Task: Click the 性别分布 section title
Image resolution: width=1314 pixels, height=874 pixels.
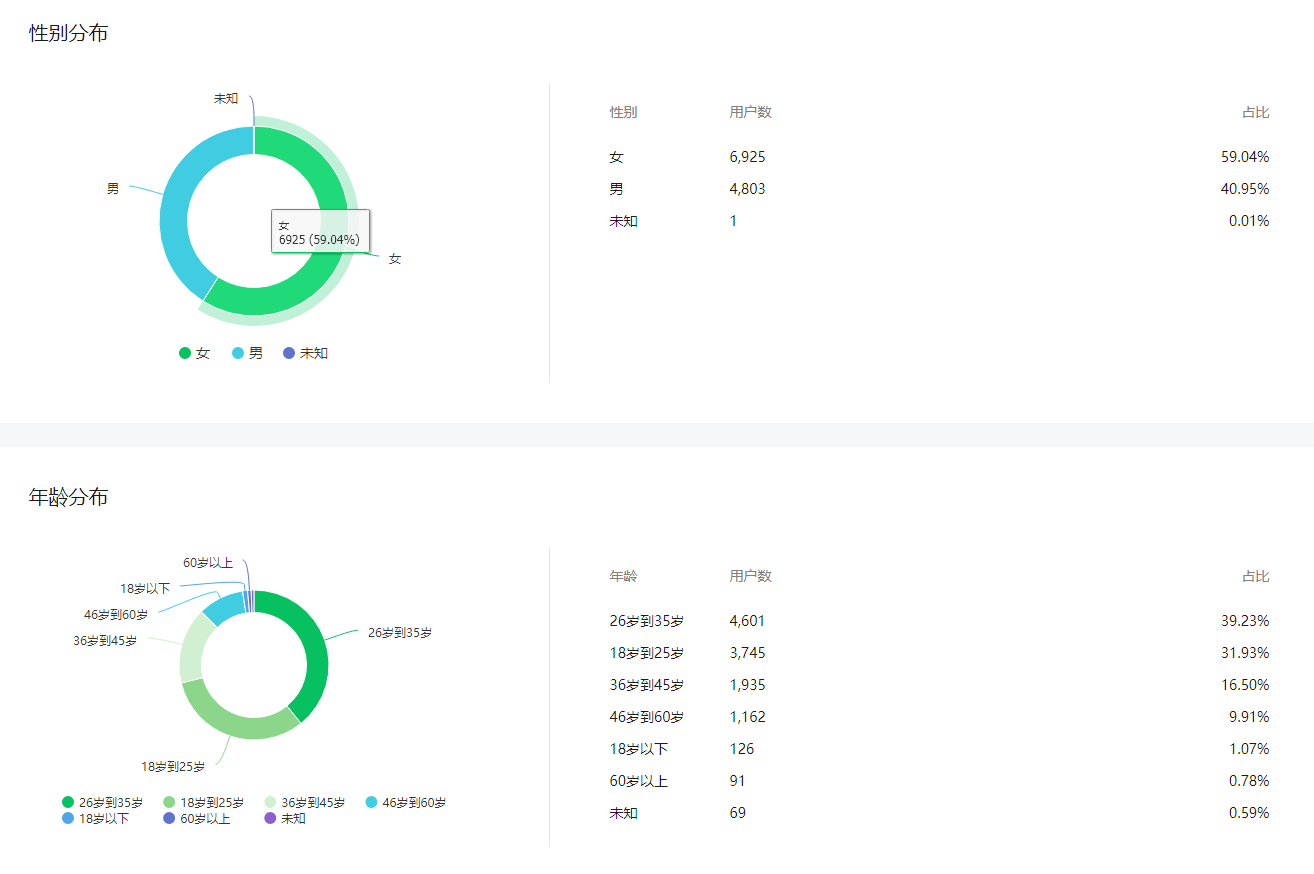Action: tap(68, 33)
